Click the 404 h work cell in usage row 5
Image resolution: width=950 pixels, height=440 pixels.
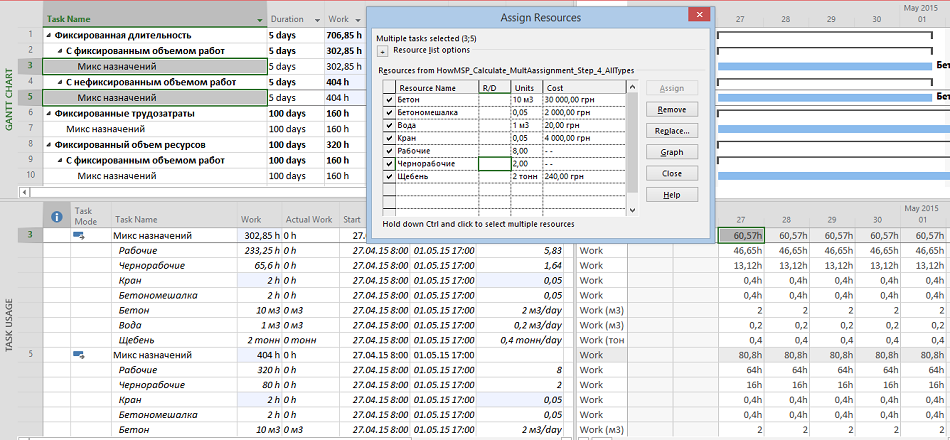pyautogui.click(x=259, y=355)
